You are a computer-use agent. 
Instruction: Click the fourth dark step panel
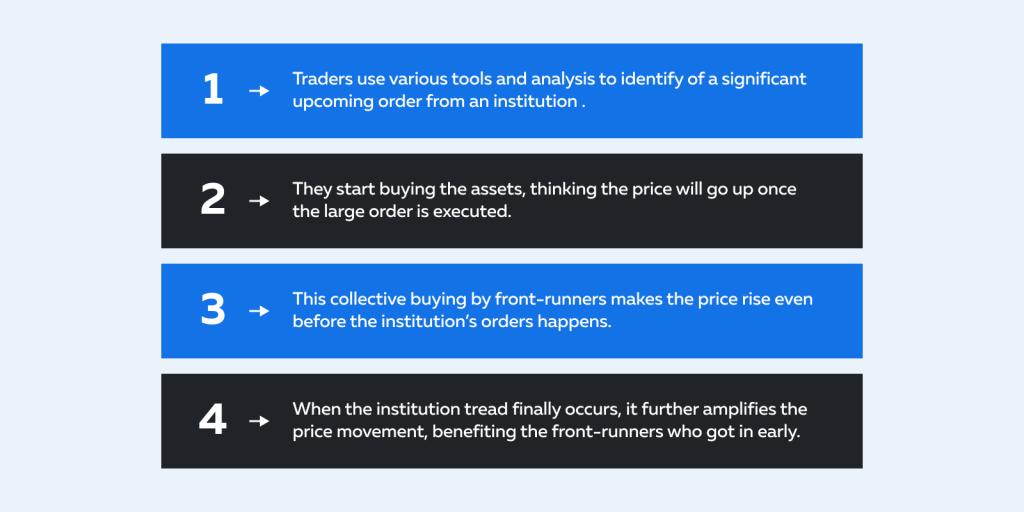[x=512, y=421]
